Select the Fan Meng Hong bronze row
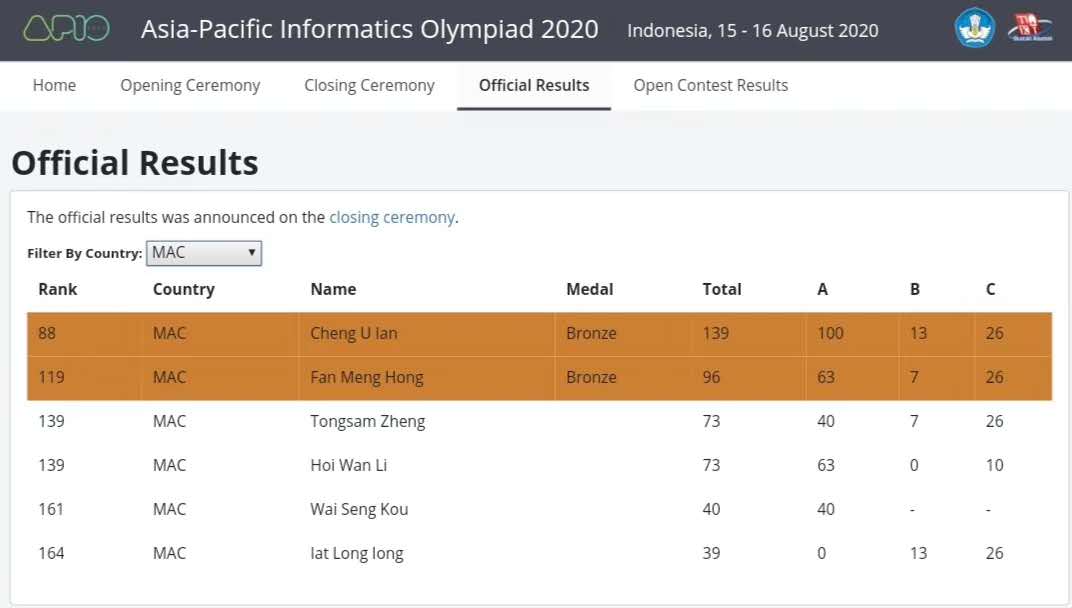 point(367,378)
